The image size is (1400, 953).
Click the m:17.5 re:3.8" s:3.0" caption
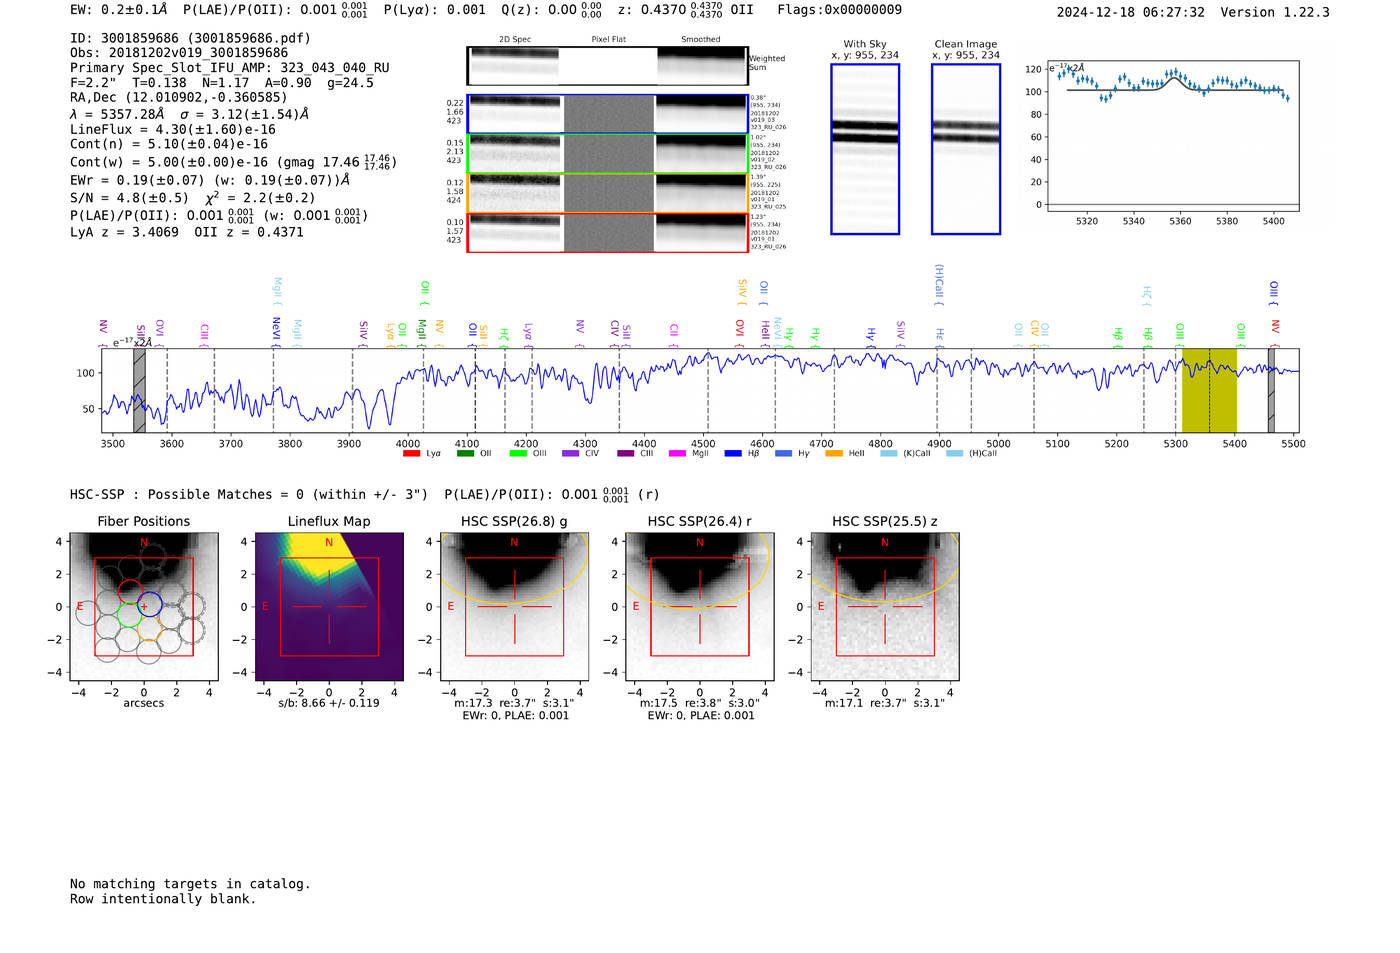click(x=699, y=703)
